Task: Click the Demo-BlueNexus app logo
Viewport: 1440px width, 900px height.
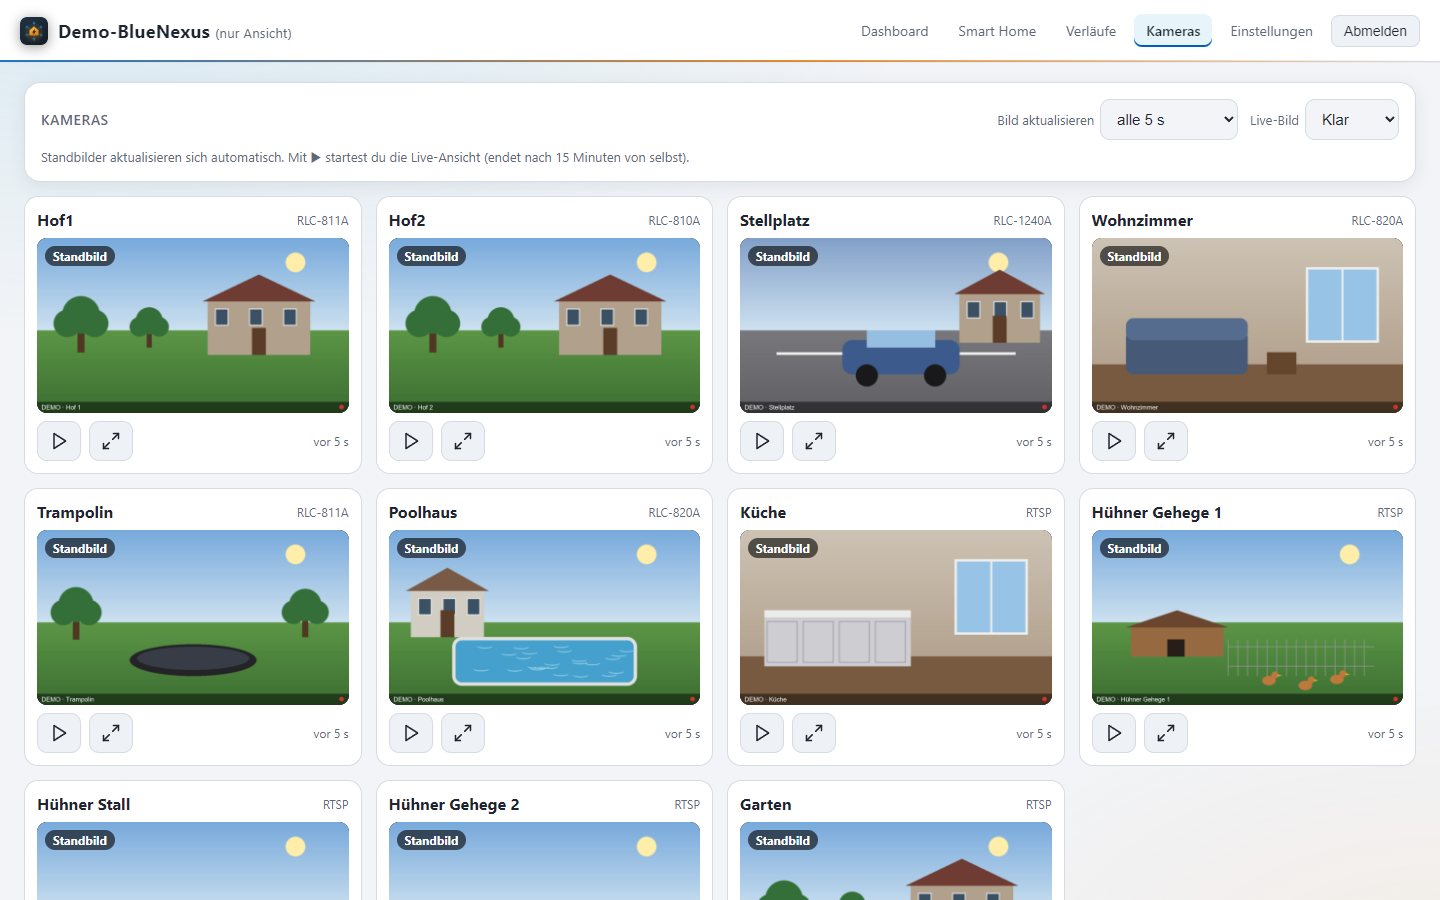Action: point(34,31)
